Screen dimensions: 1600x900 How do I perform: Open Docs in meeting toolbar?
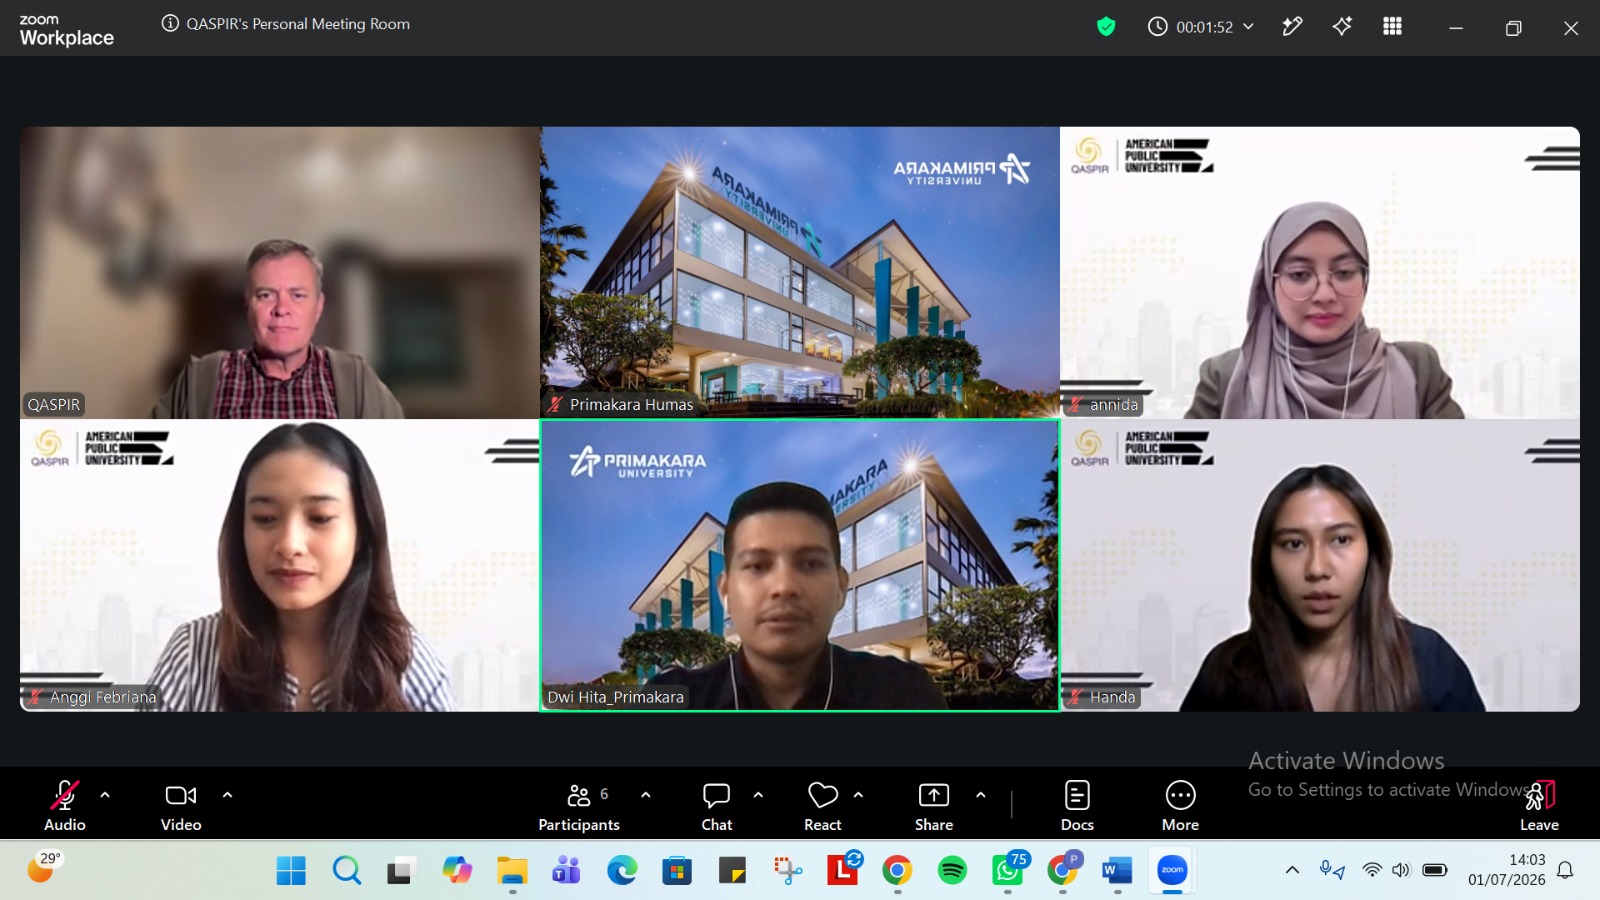click(x=1077, y=805)
